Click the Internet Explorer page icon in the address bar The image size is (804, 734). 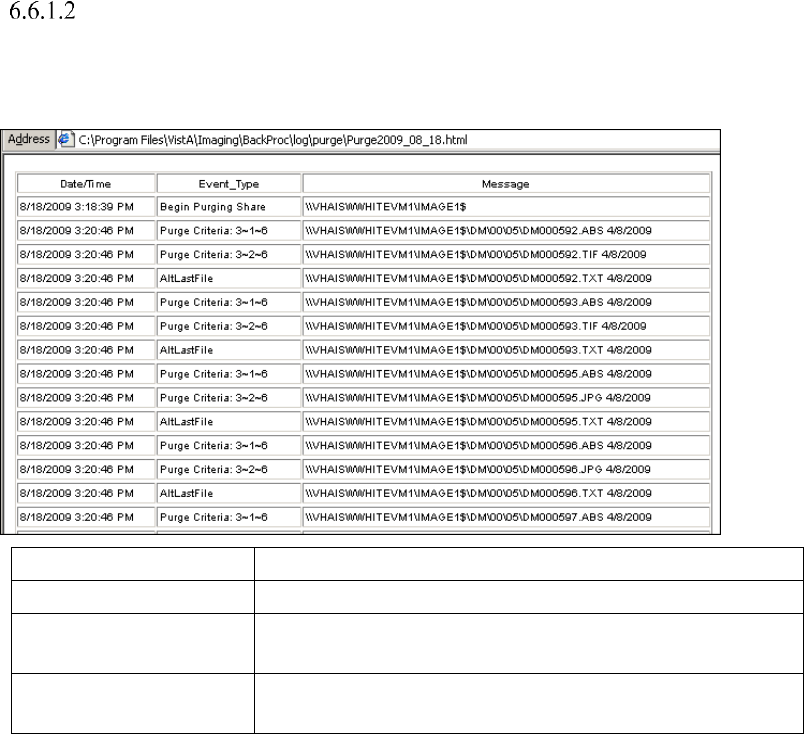point(66,140)
